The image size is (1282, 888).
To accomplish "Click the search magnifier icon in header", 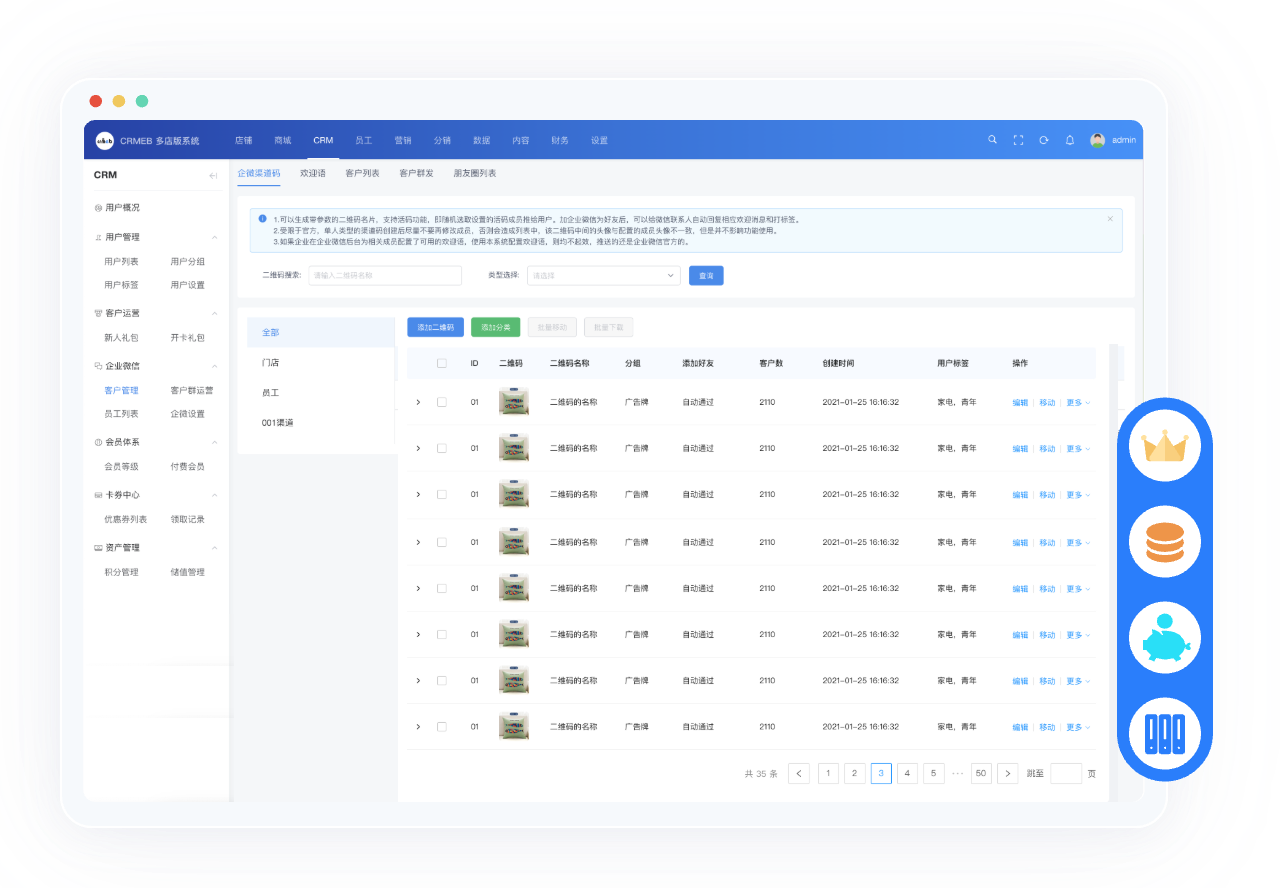I will [x=992, y=140].
